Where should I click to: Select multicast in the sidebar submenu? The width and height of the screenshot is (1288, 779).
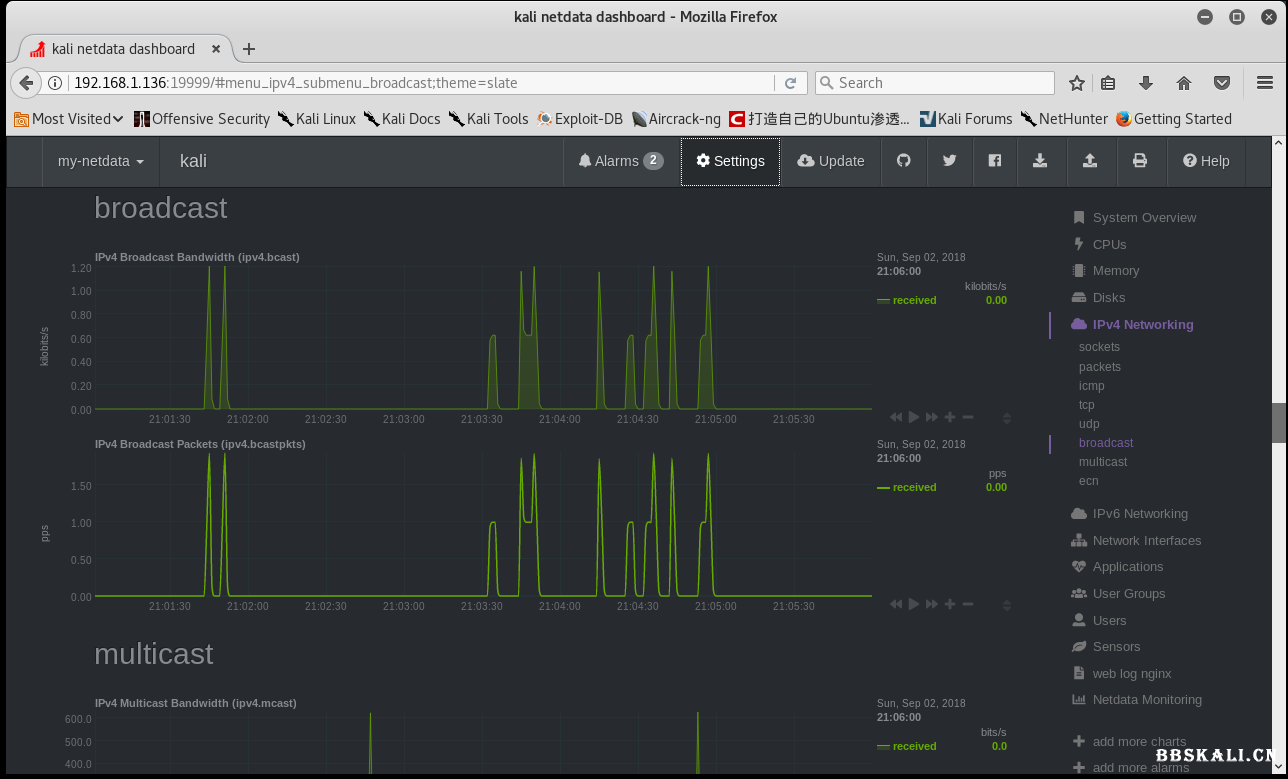tap(1102, 462)
